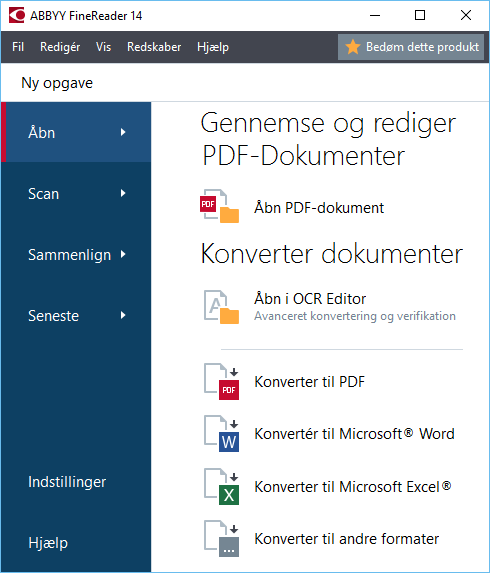The width and height of the screenshot is (490, 573).
Task: Click Konvertér til Microsoft Word text
Action: point(354,434)
